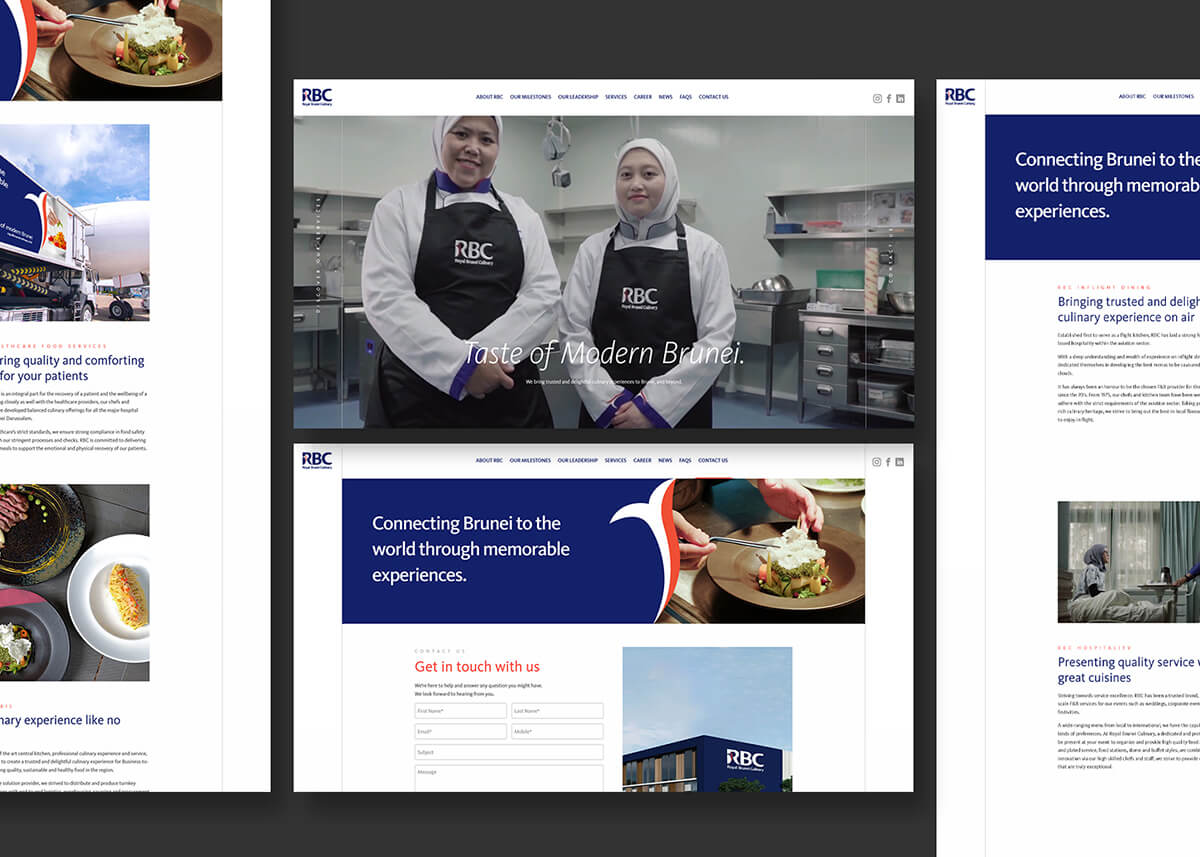1200x857 pixels.
Task: Click the Taste of Modern Brunei headline
Action: [x=604, y=353]
